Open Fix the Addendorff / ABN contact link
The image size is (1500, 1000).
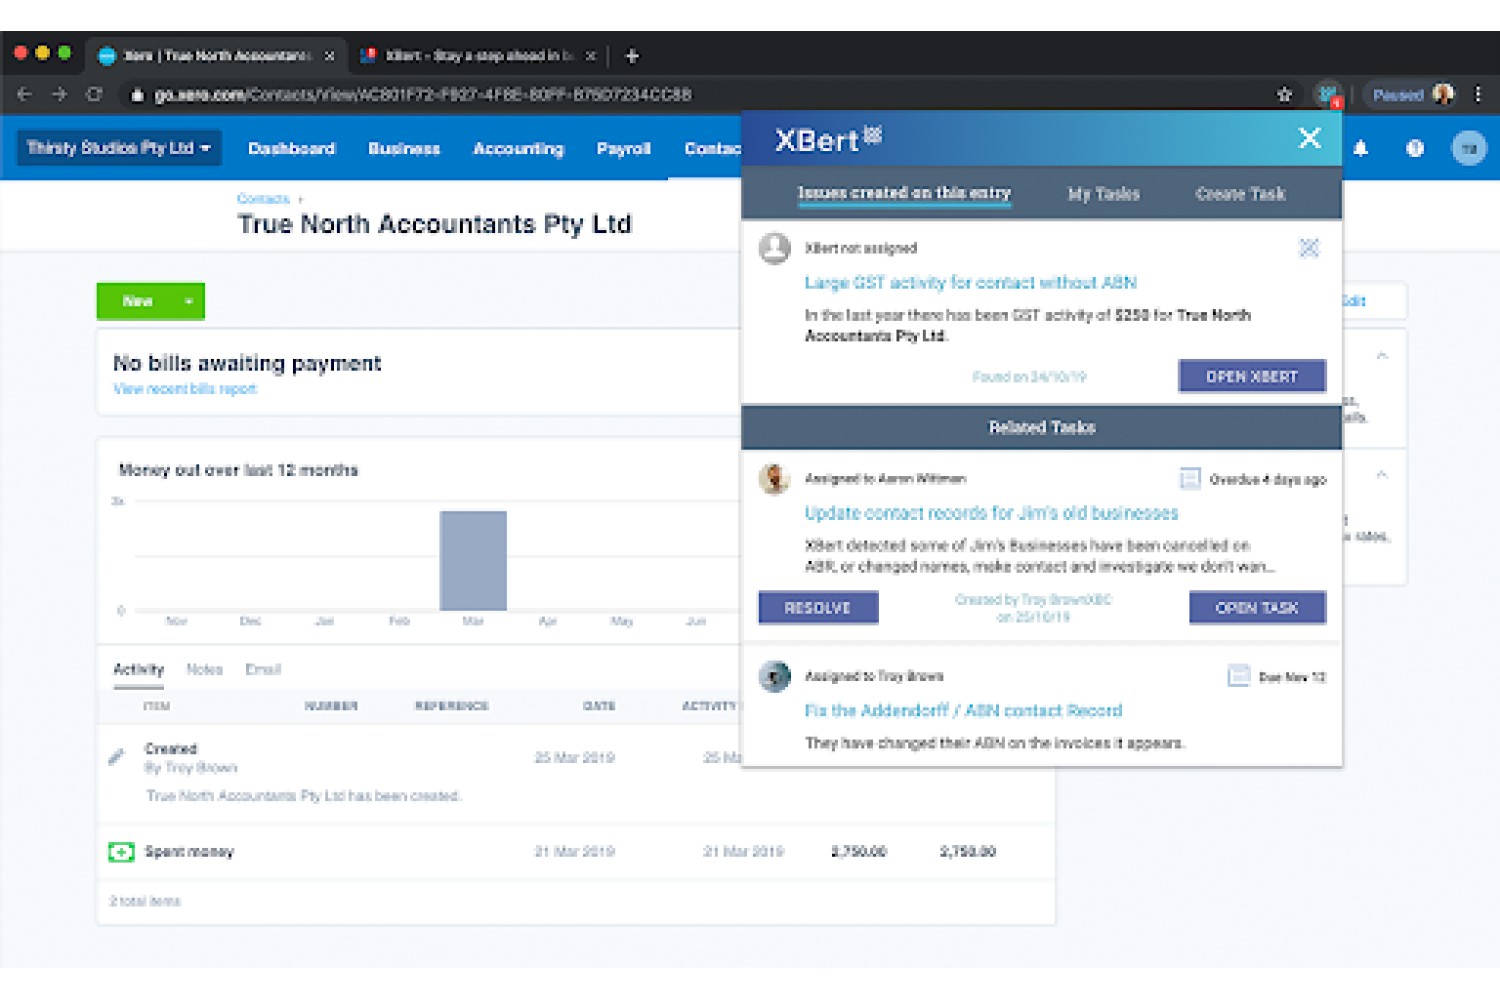click(963, 711)
